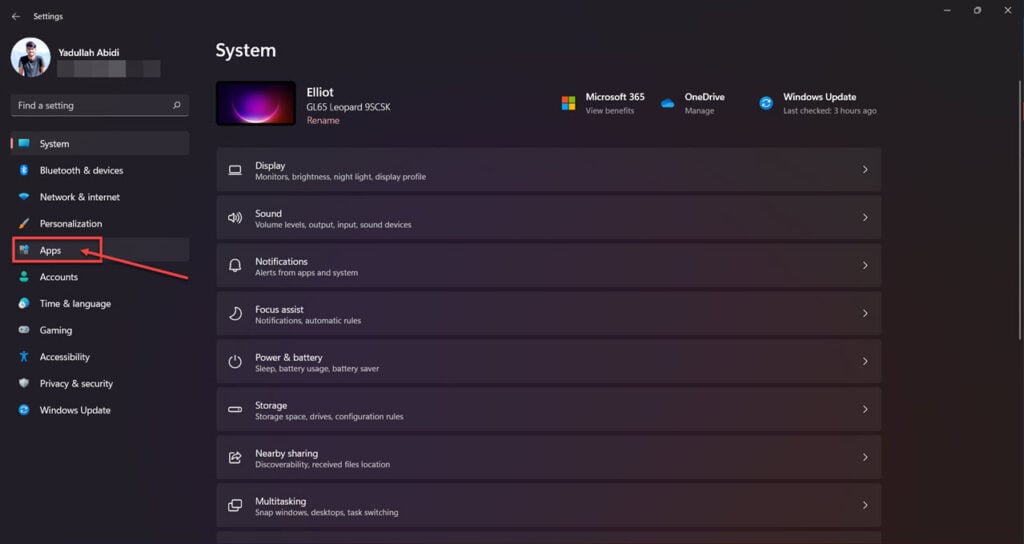The image size is (1024, 544).
Task: Expand the Display row chevron
Action: click(865, 170)
